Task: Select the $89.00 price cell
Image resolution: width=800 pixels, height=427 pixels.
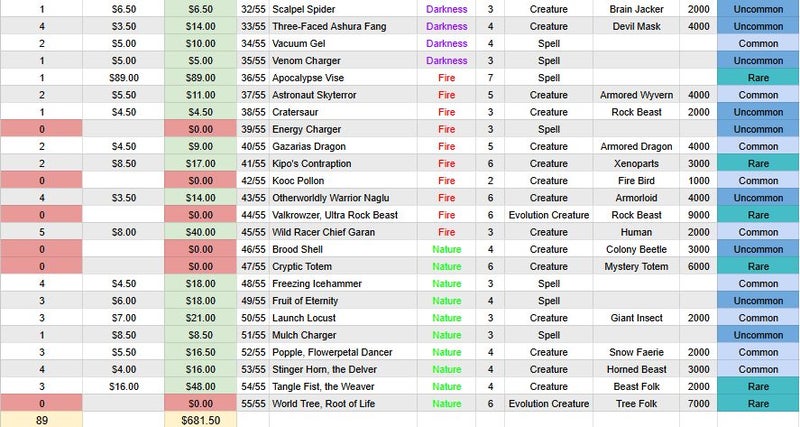Action: pyautogui.click(x=123, y=78)
